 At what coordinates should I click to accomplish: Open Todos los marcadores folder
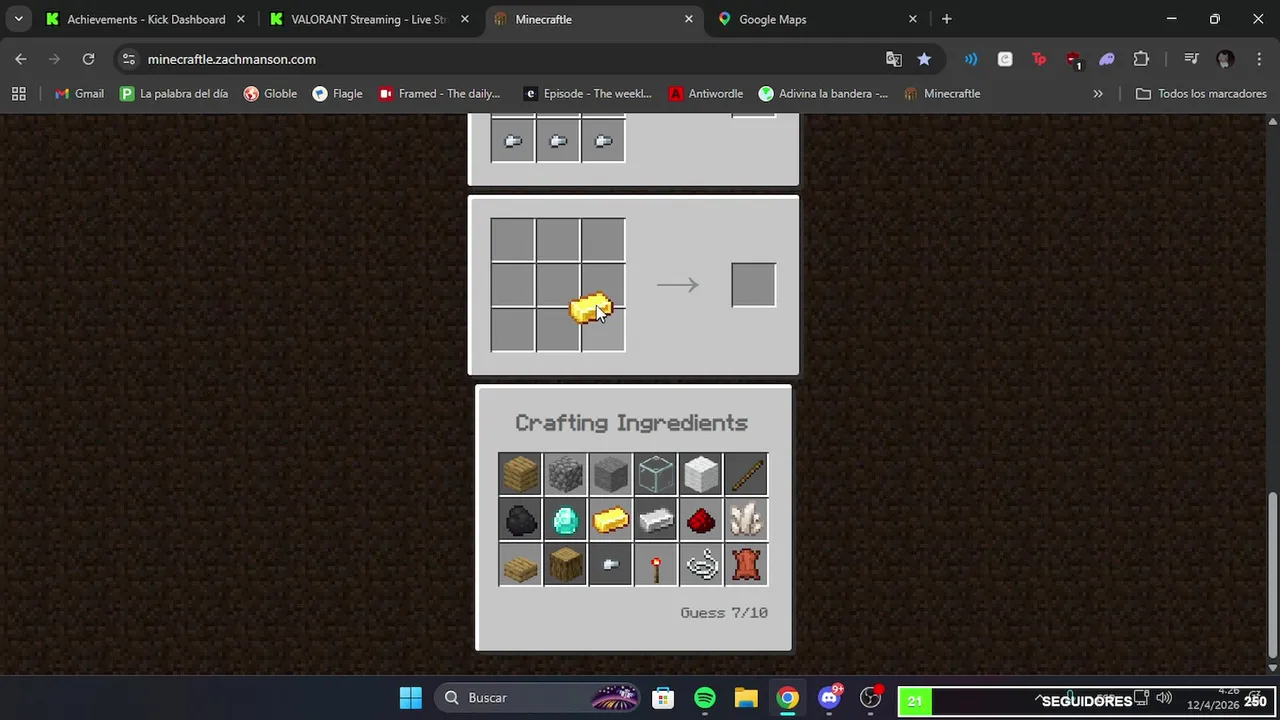1201,93
